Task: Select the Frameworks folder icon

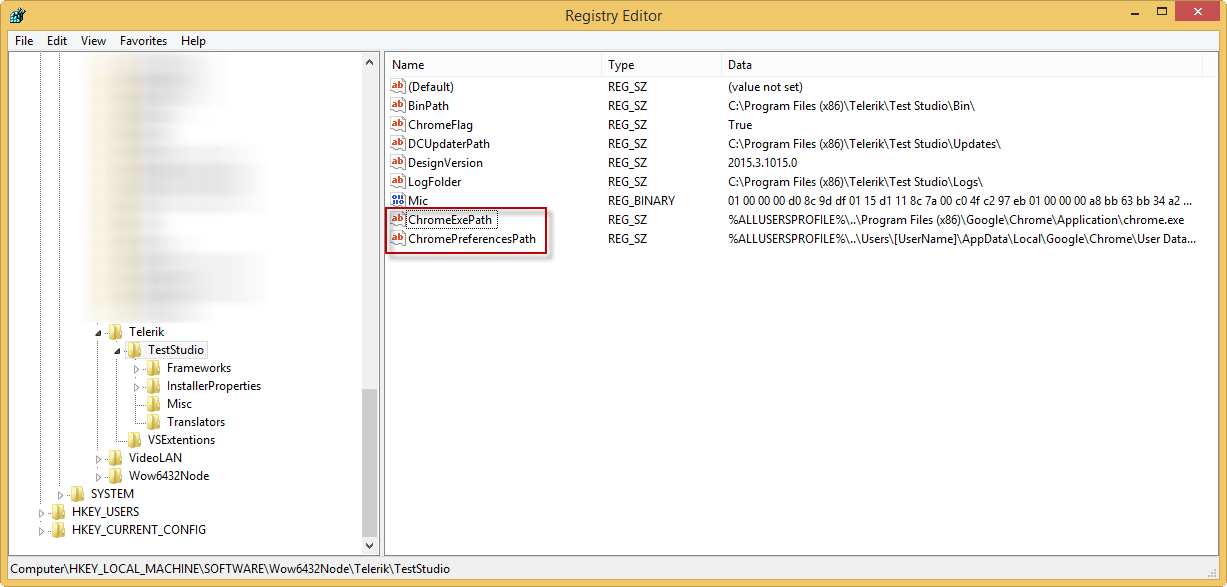Action: point(154,368)
